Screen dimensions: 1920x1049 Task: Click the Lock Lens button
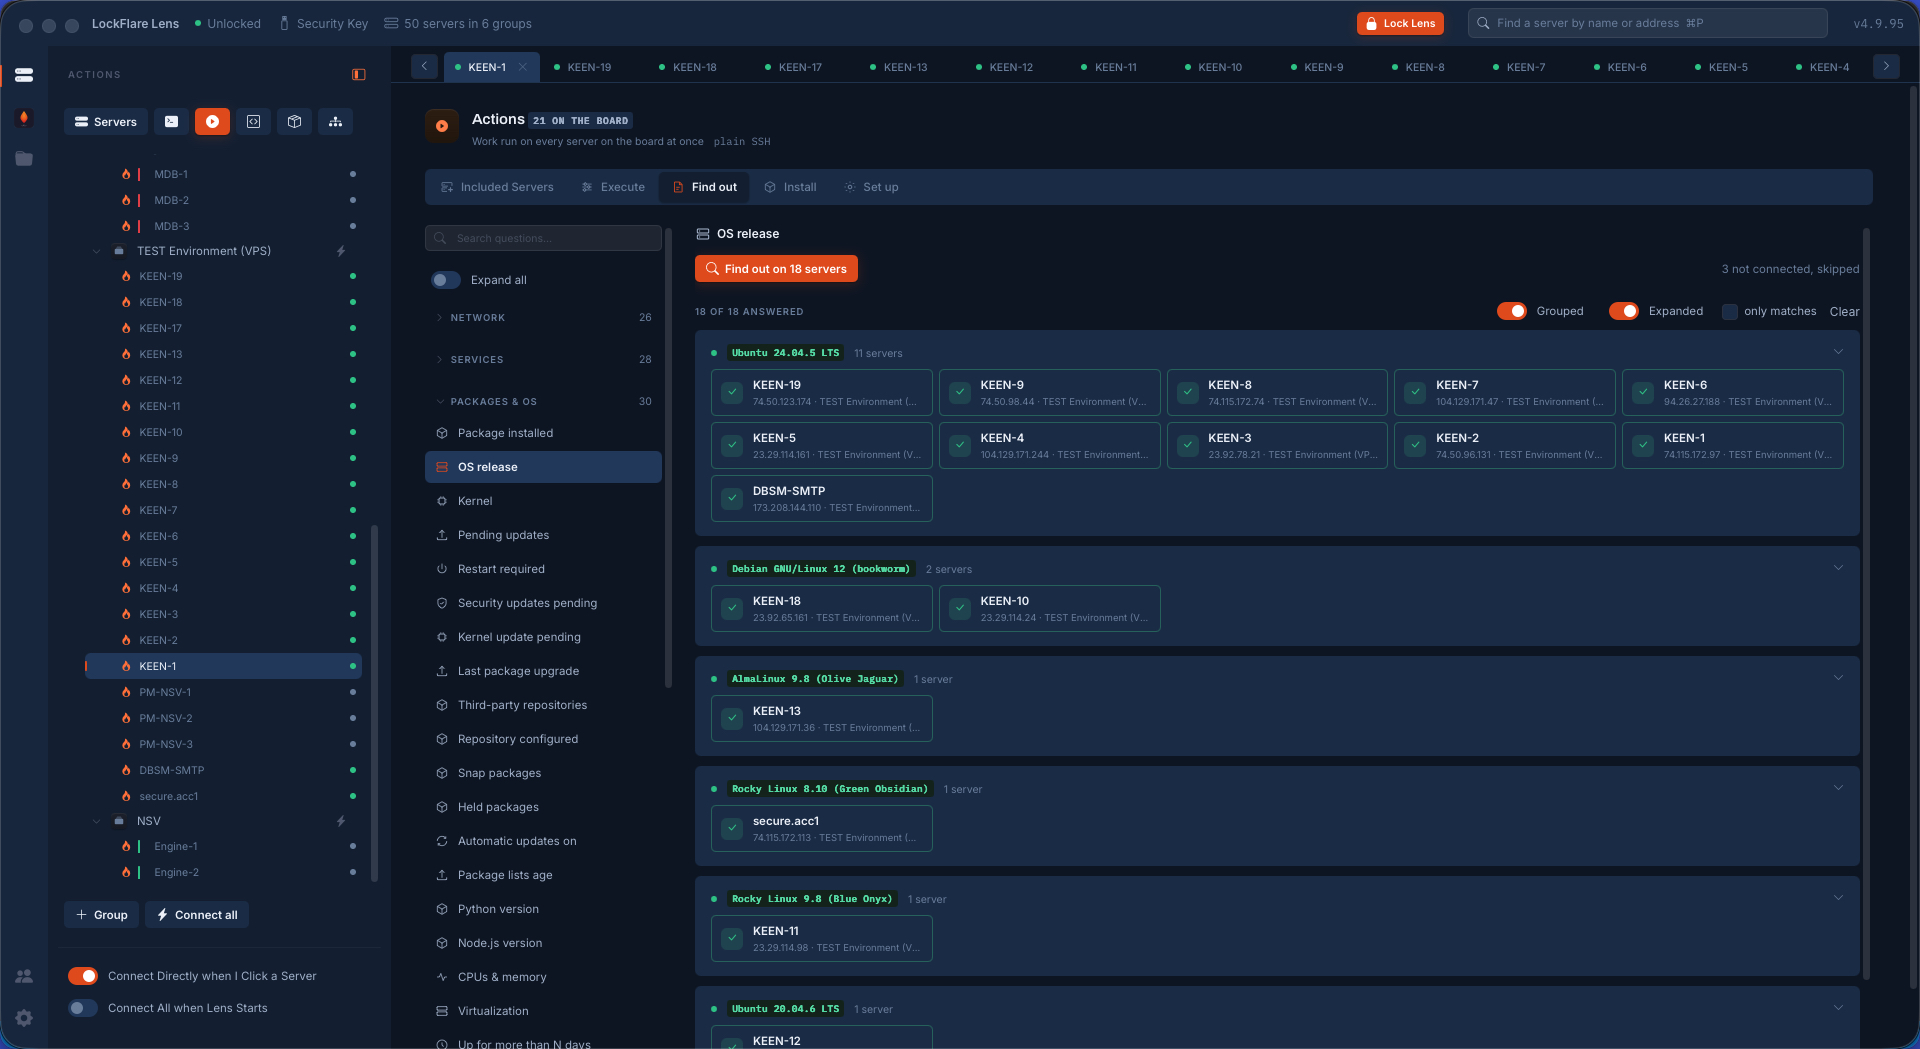1400,23
